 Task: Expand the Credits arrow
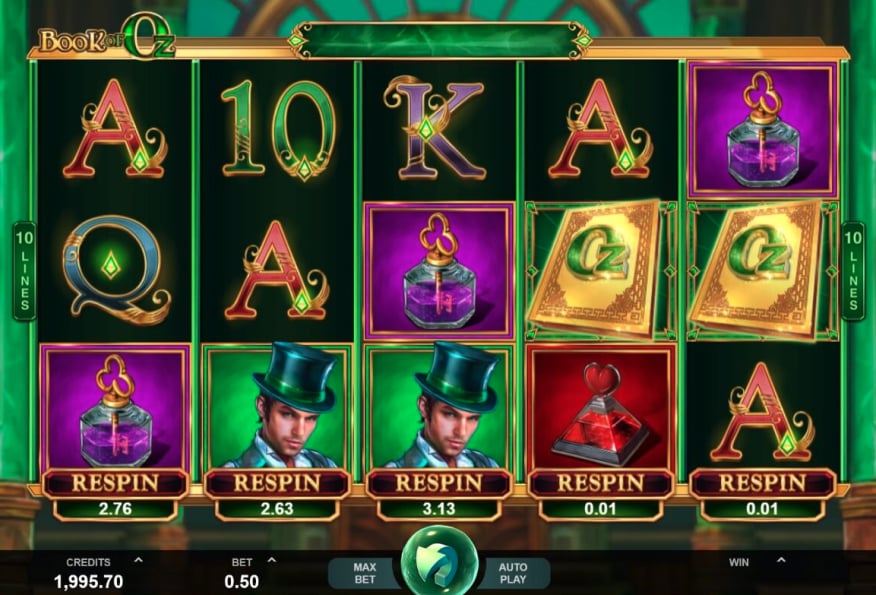click(x=139, y=560)
